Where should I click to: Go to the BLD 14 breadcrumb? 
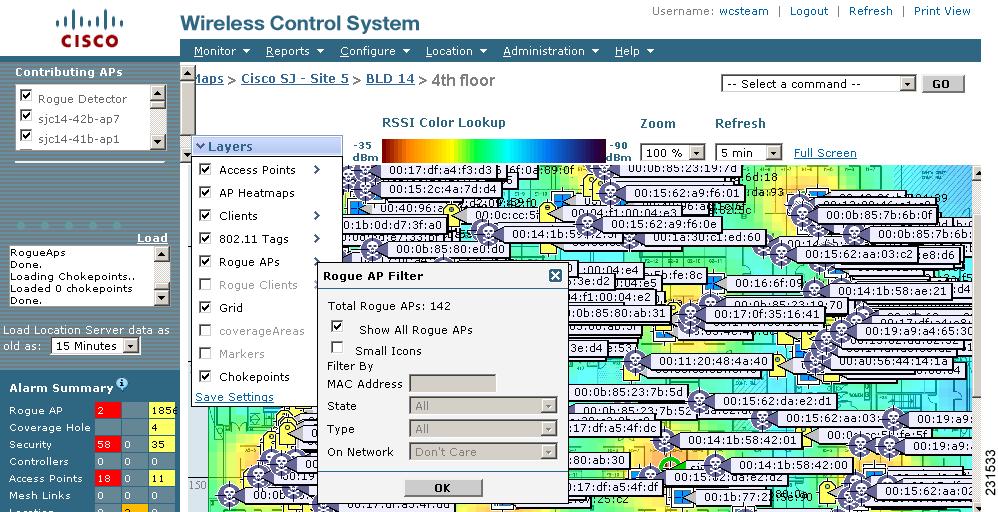[x=390, y=79]
